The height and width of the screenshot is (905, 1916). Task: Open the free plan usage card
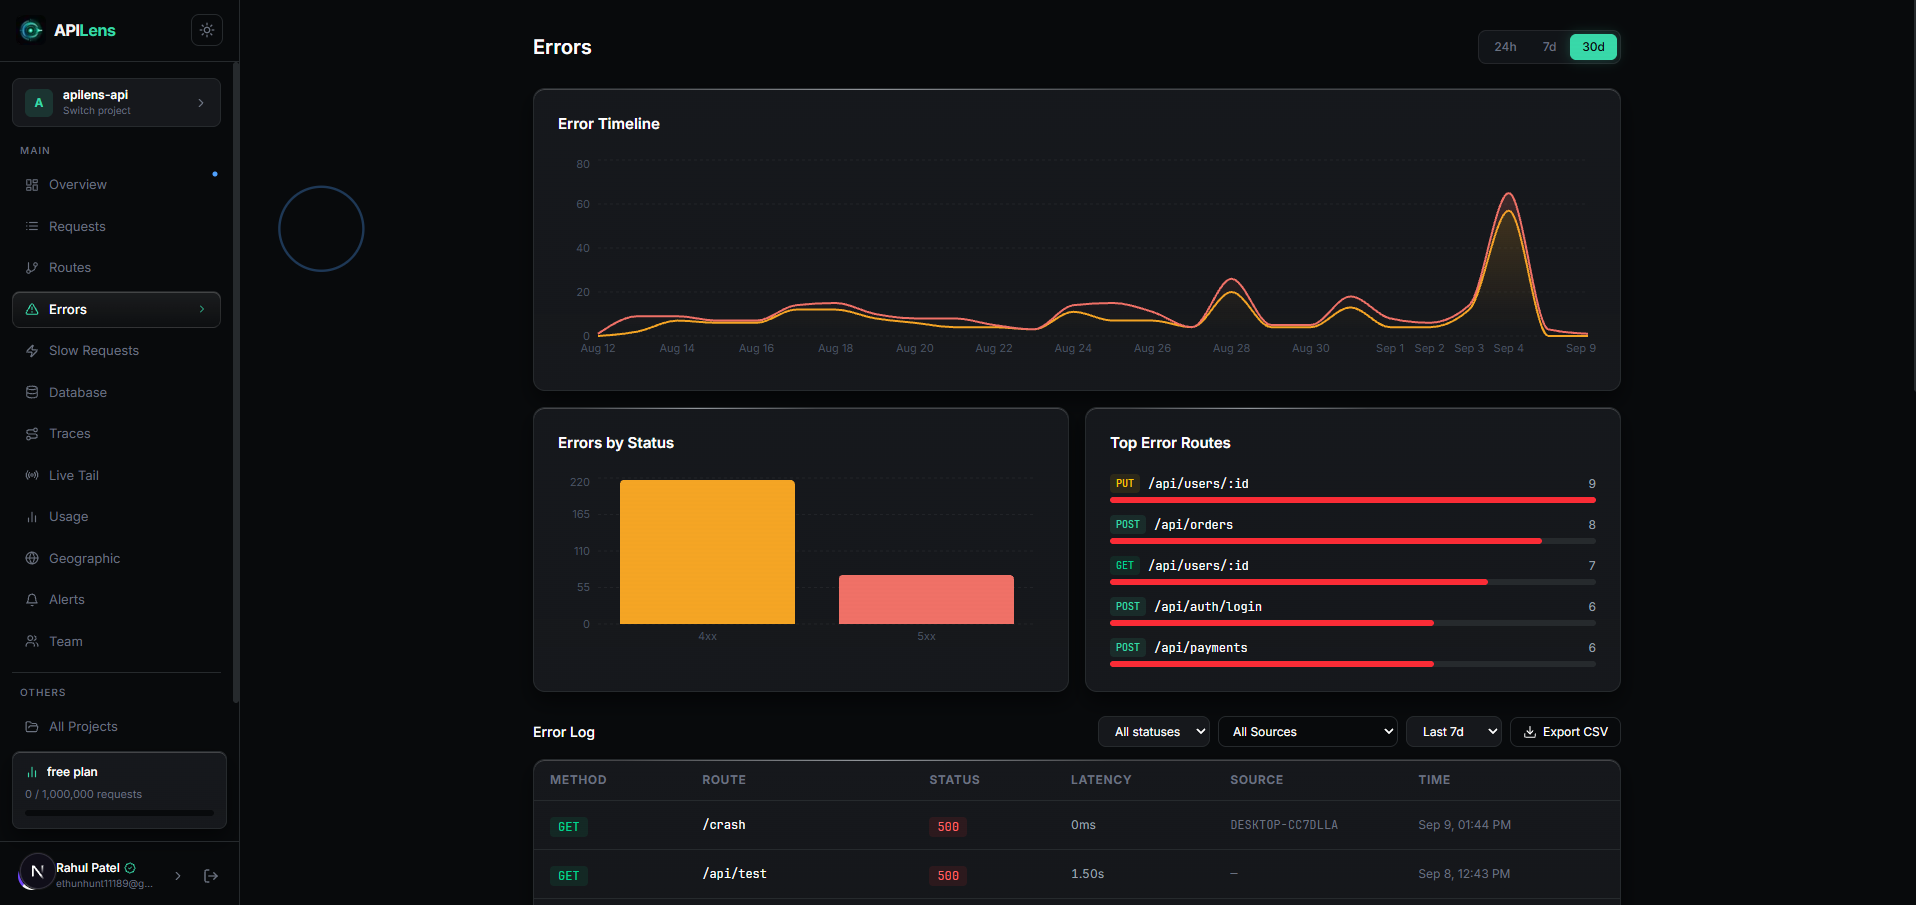coord(119,790)
